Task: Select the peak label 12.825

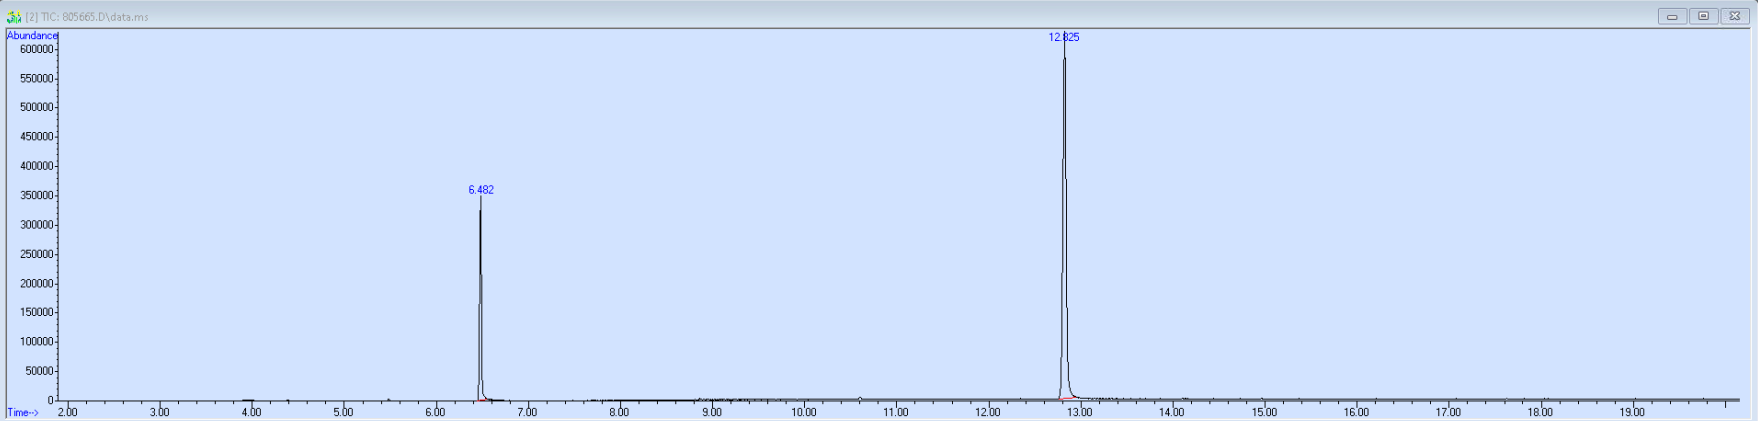Action: [1064, 37]
